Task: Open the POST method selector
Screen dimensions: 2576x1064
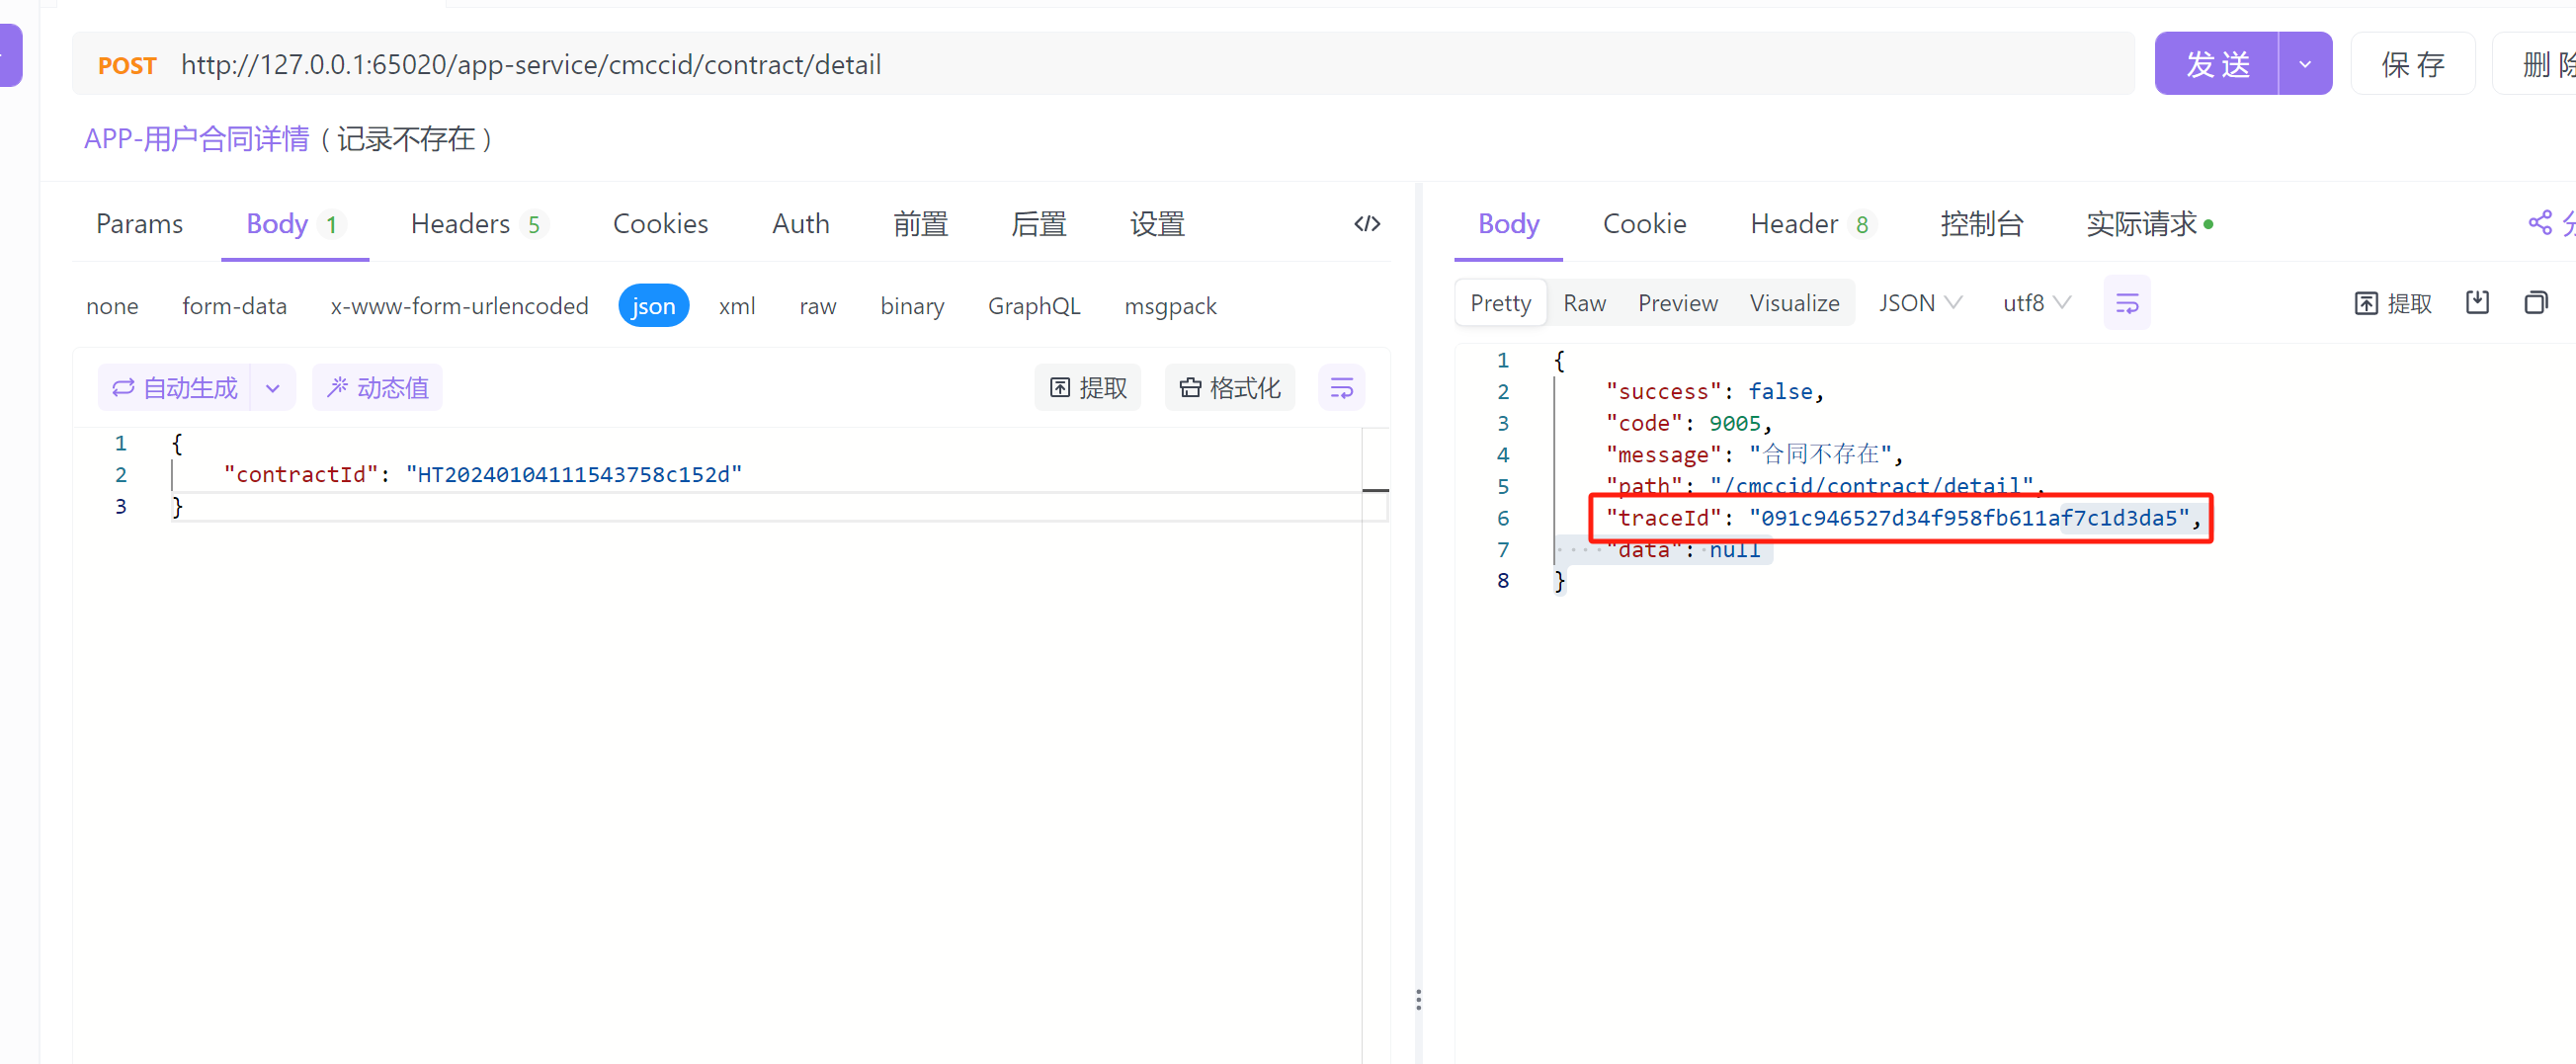Action: [x=127, y=65]
